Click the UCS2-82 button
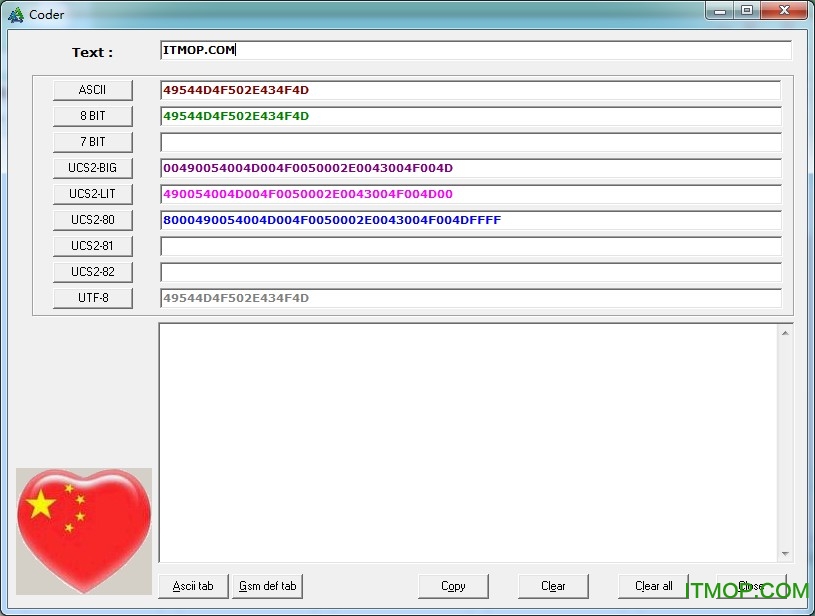This screenshot has height=616, width=815. click(x=93, y=272)
